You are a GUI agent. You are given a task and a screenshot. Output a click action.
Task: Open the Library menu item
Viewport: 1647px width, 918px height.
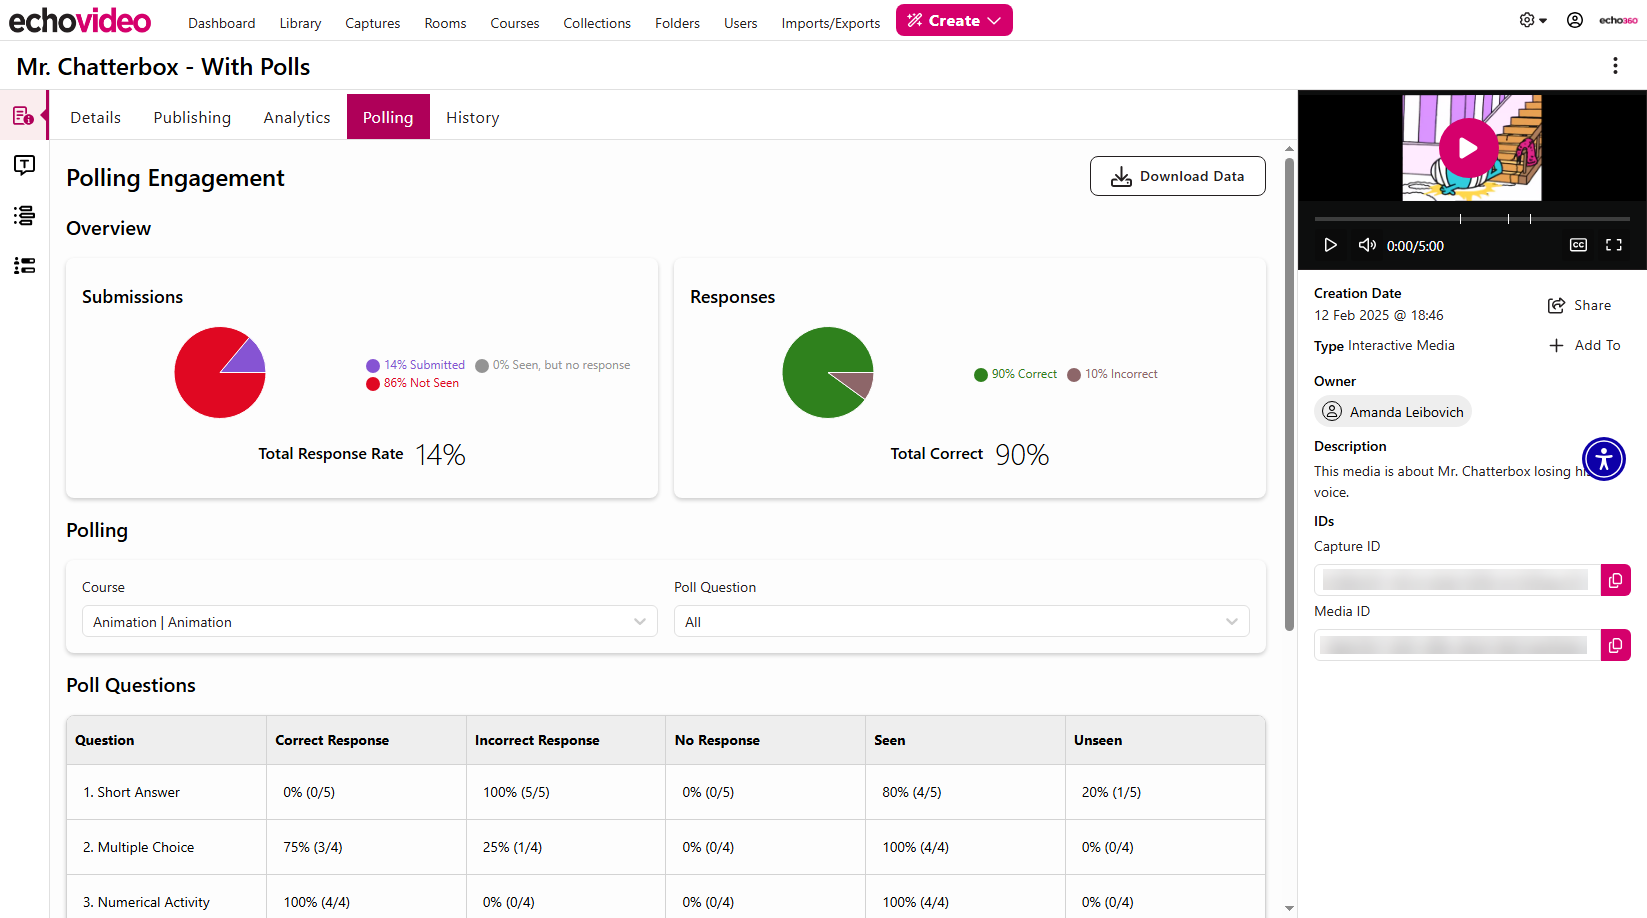300,23
